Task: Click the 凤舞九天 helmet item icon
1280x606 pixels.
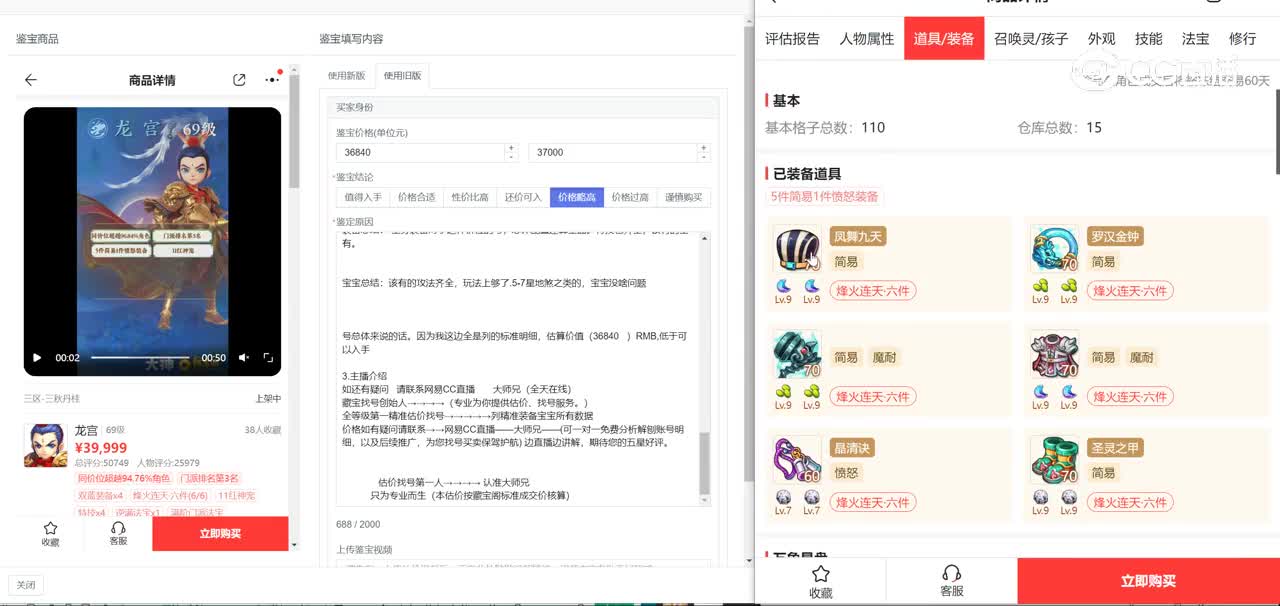Action: [797, 249]
